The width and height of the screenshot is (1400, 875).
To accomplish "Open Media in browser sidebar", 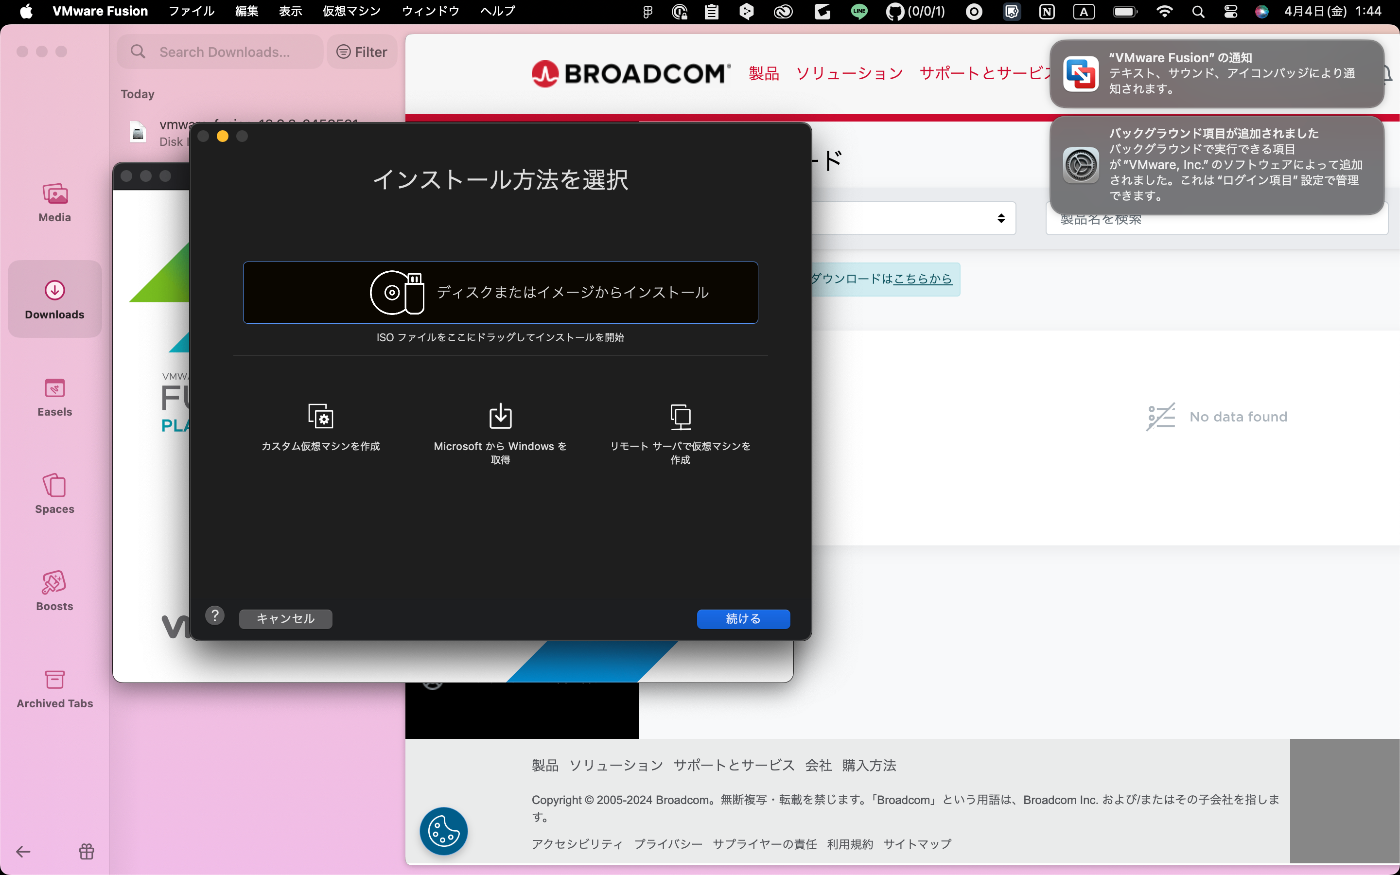I will click(x=55, y=202).
